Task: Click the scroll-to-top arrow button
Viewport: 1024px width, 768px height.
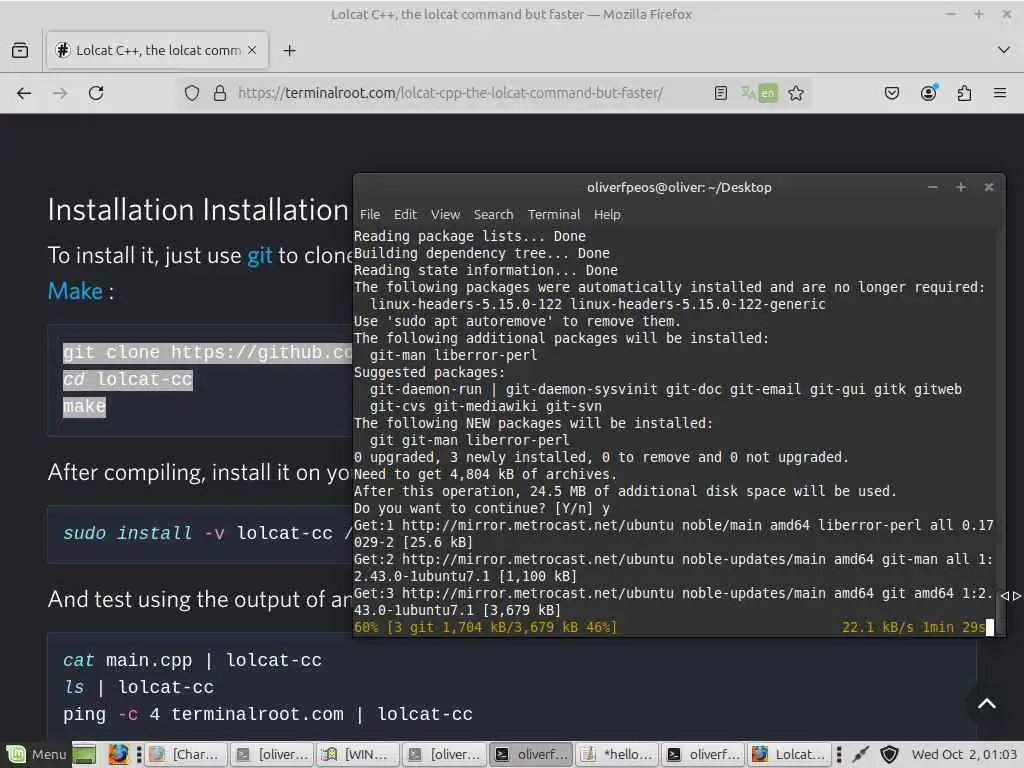Action: (987, 703)
